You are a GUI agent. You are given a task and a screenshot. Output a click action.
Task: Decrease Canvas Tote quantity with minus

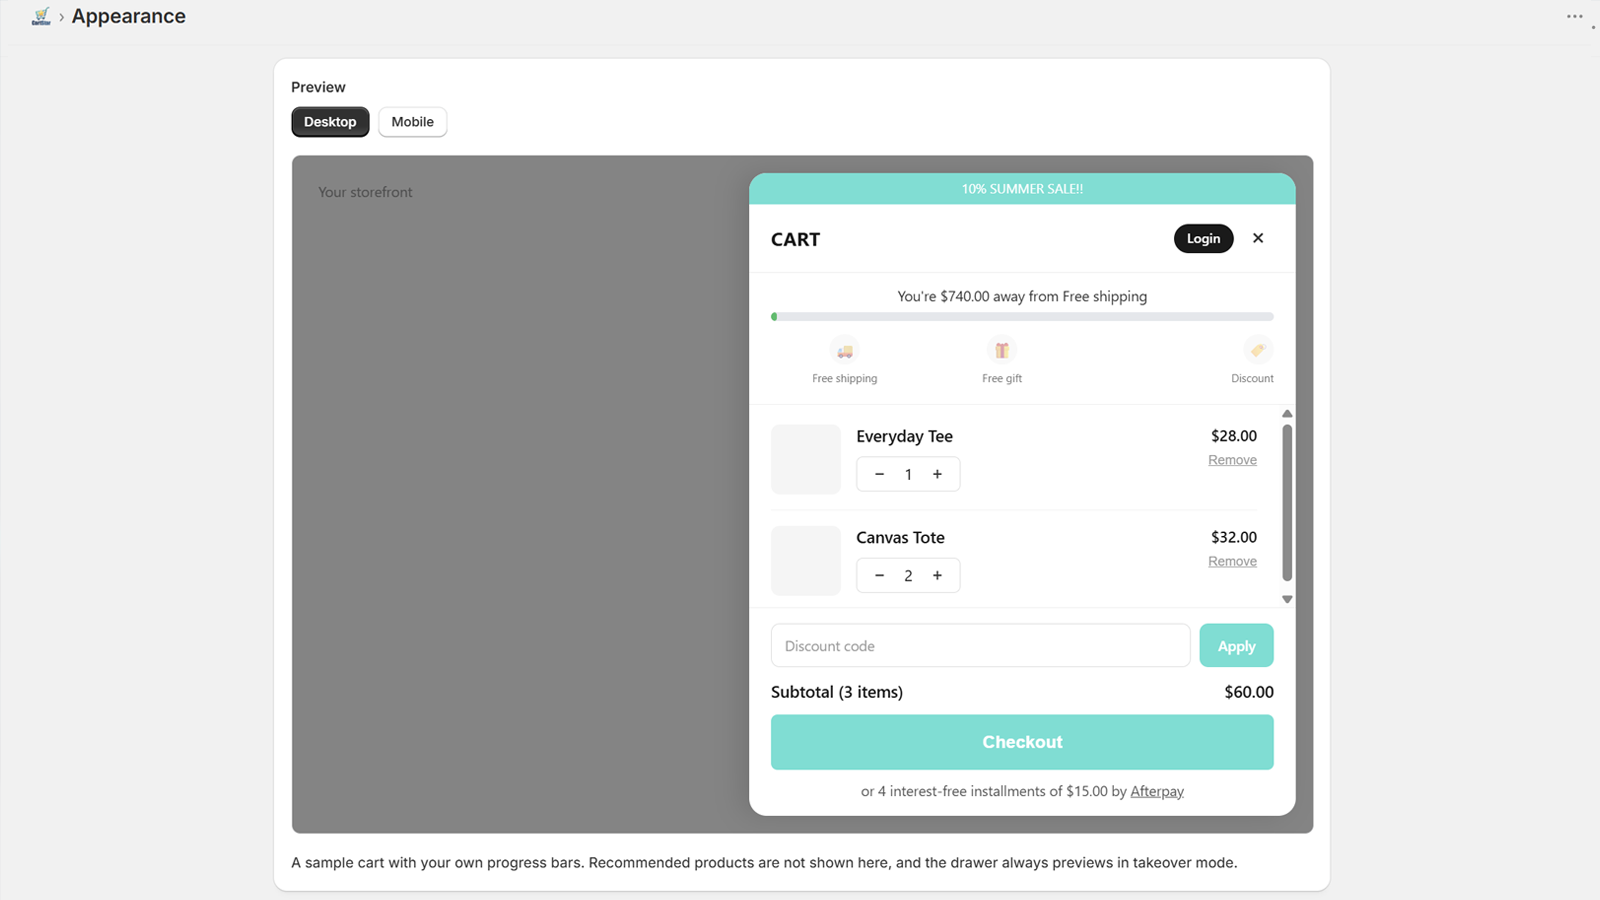[x=879, y=575]
